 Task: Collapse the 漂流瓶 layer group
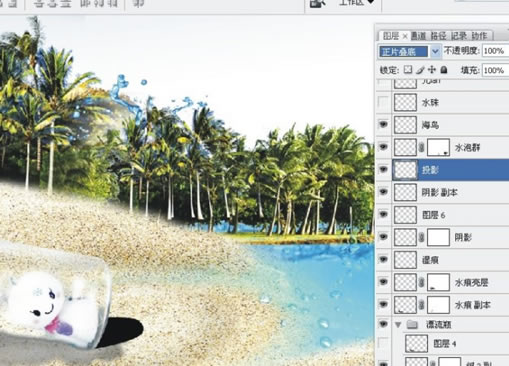398,324
